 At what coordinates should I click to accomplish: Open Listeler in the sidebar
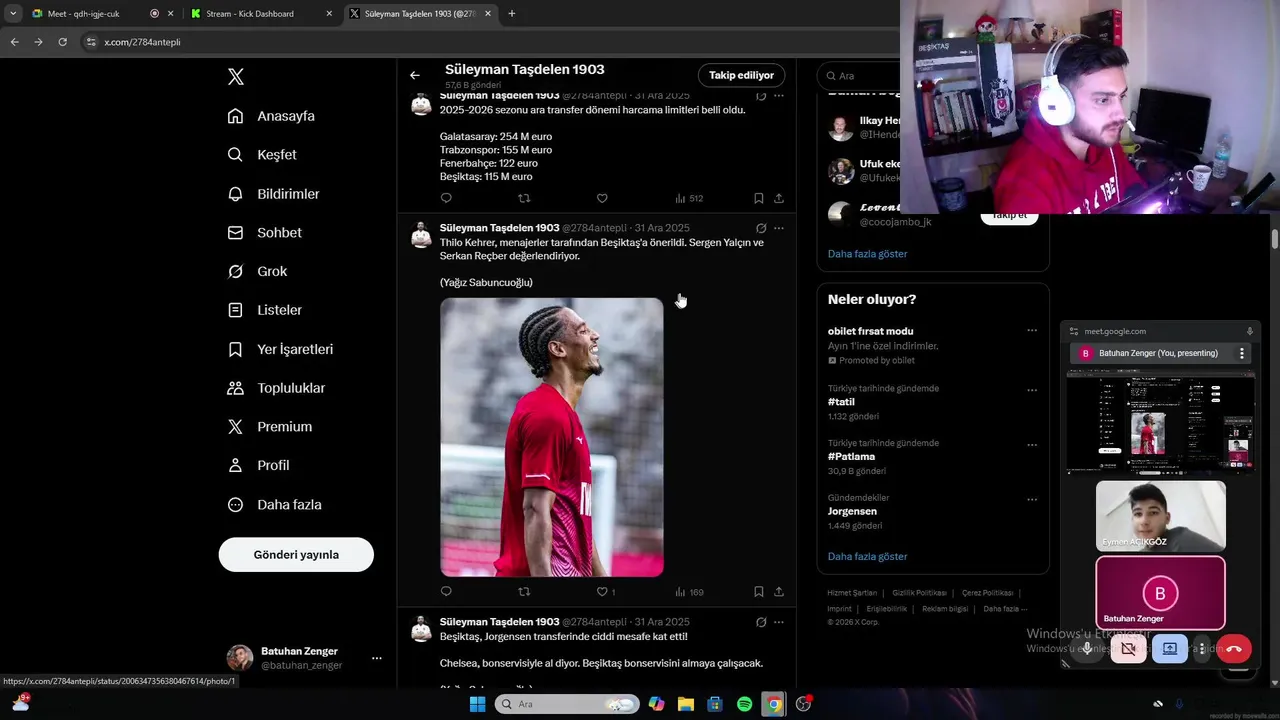(x=264, y=310)
